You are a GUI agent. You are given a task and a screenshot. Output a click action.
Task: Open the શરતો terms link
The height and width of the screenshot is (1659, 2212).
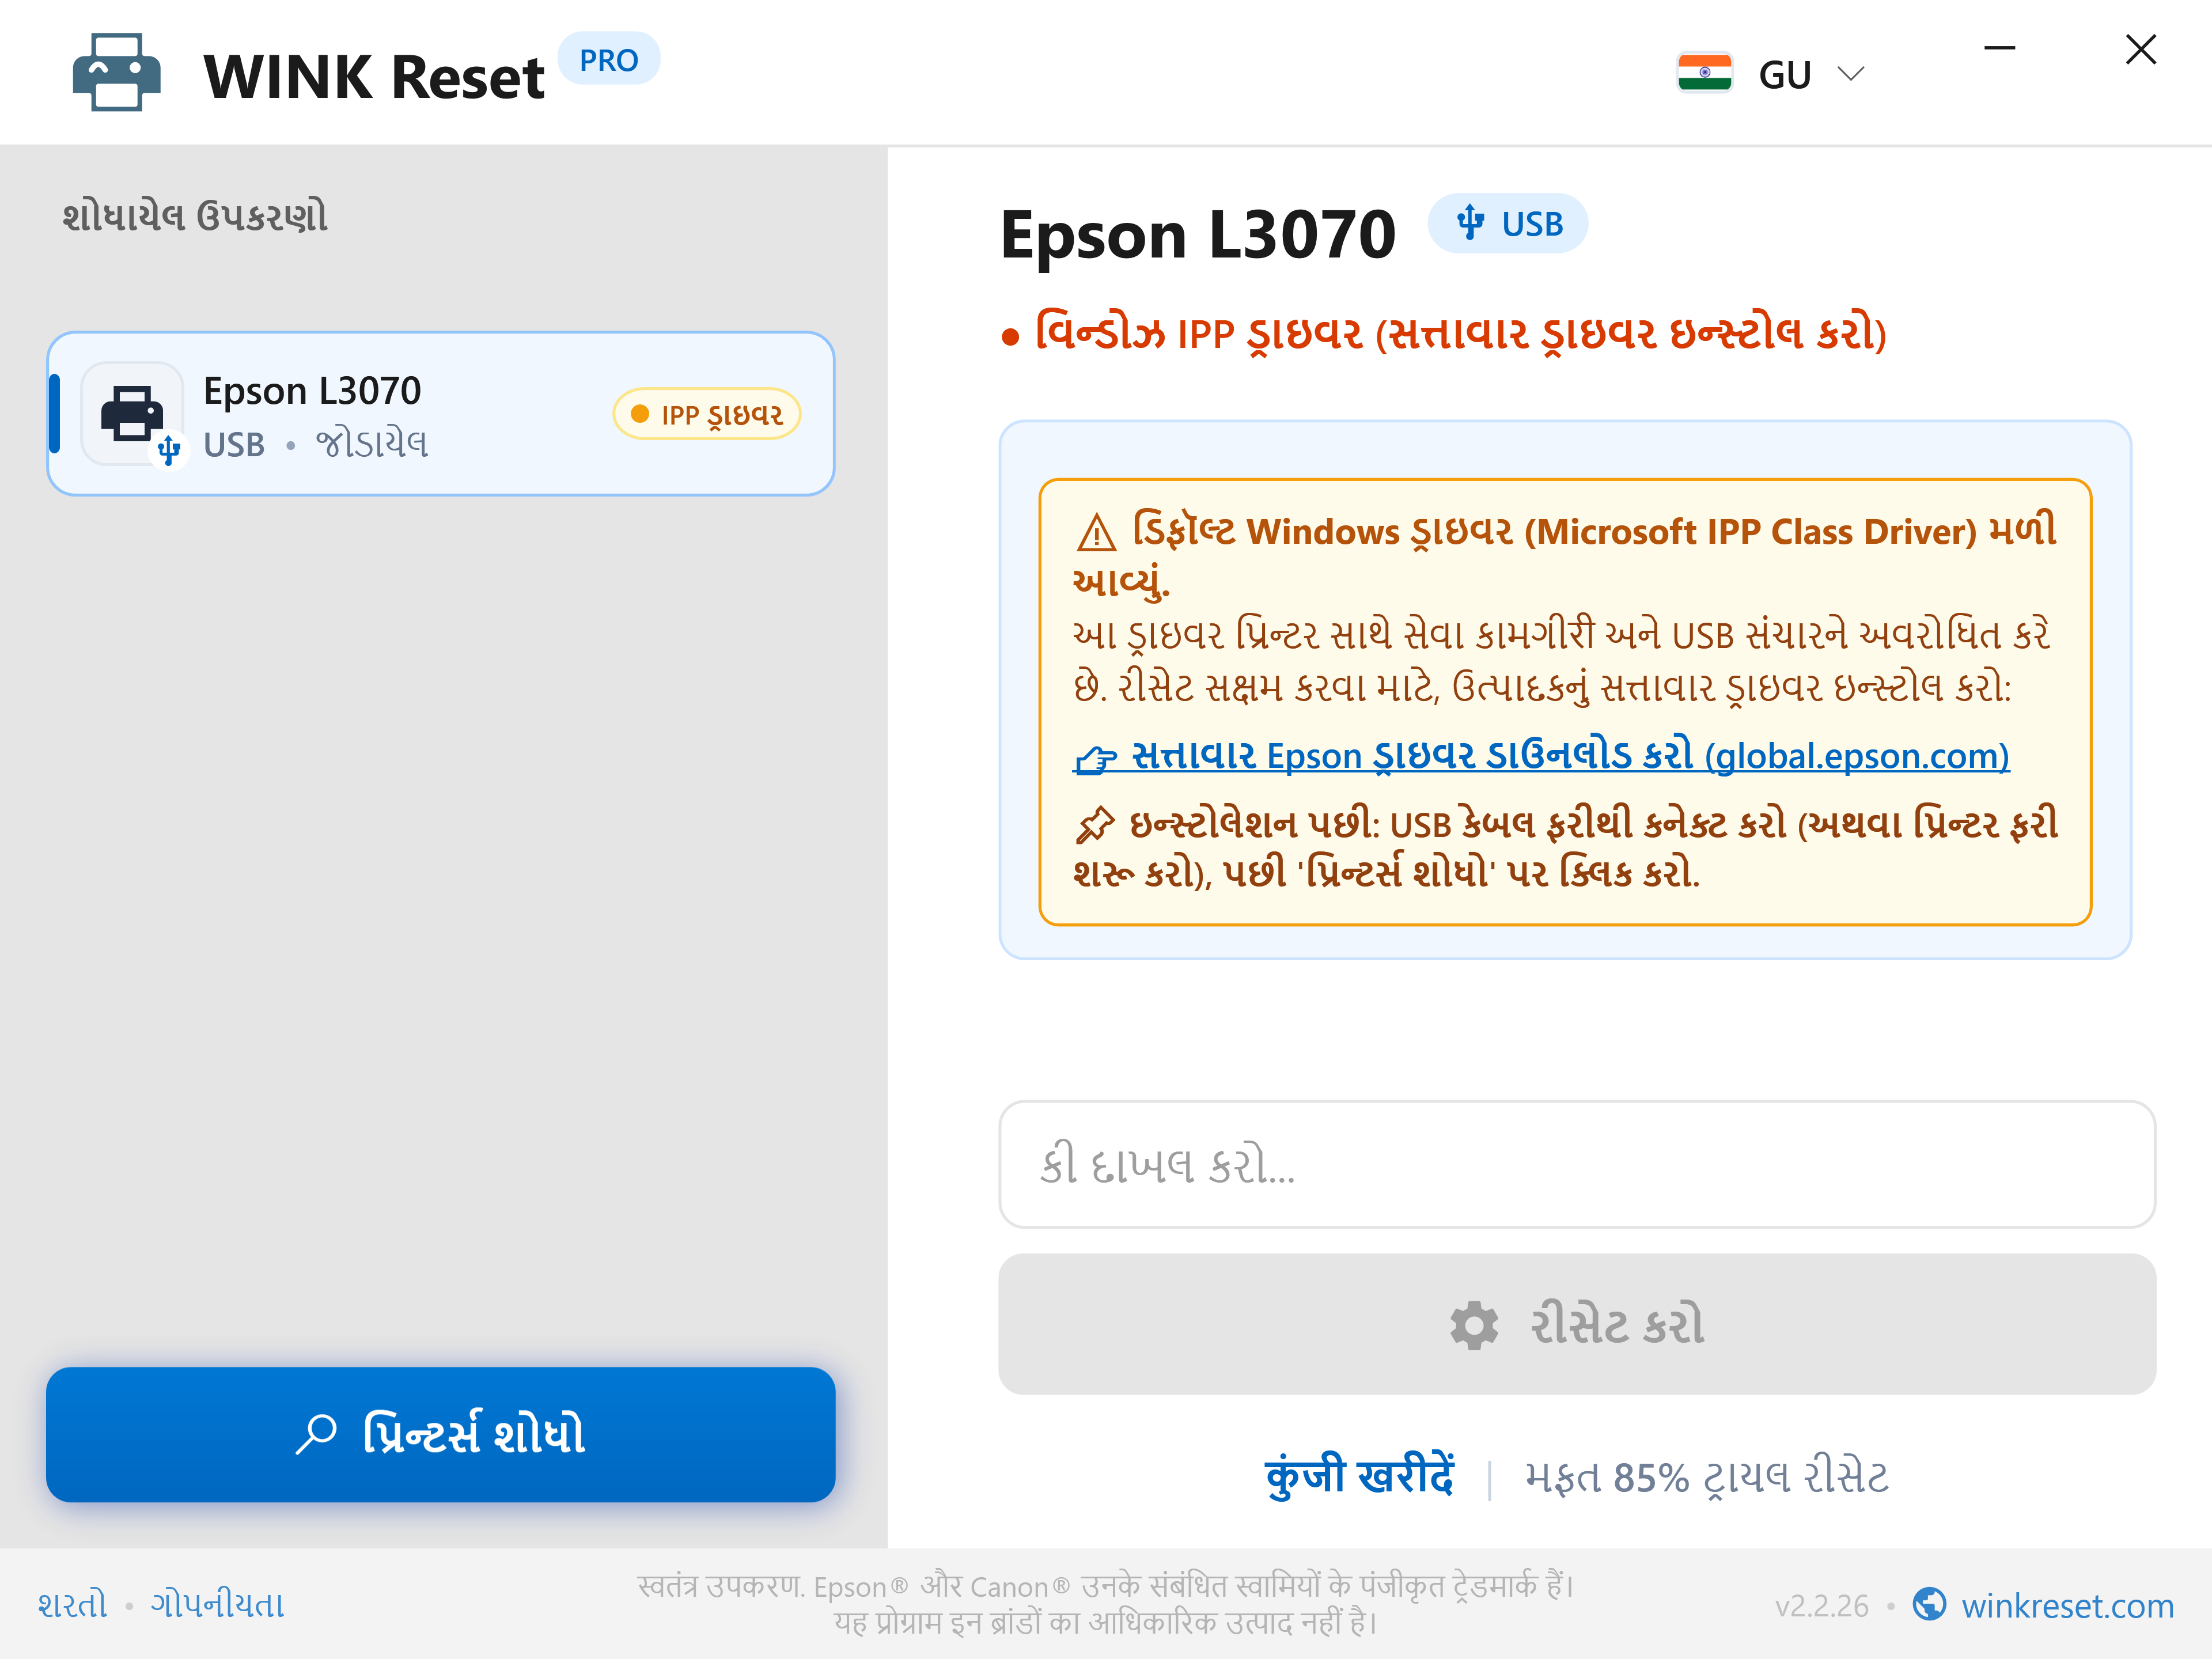coord(72,1605)
